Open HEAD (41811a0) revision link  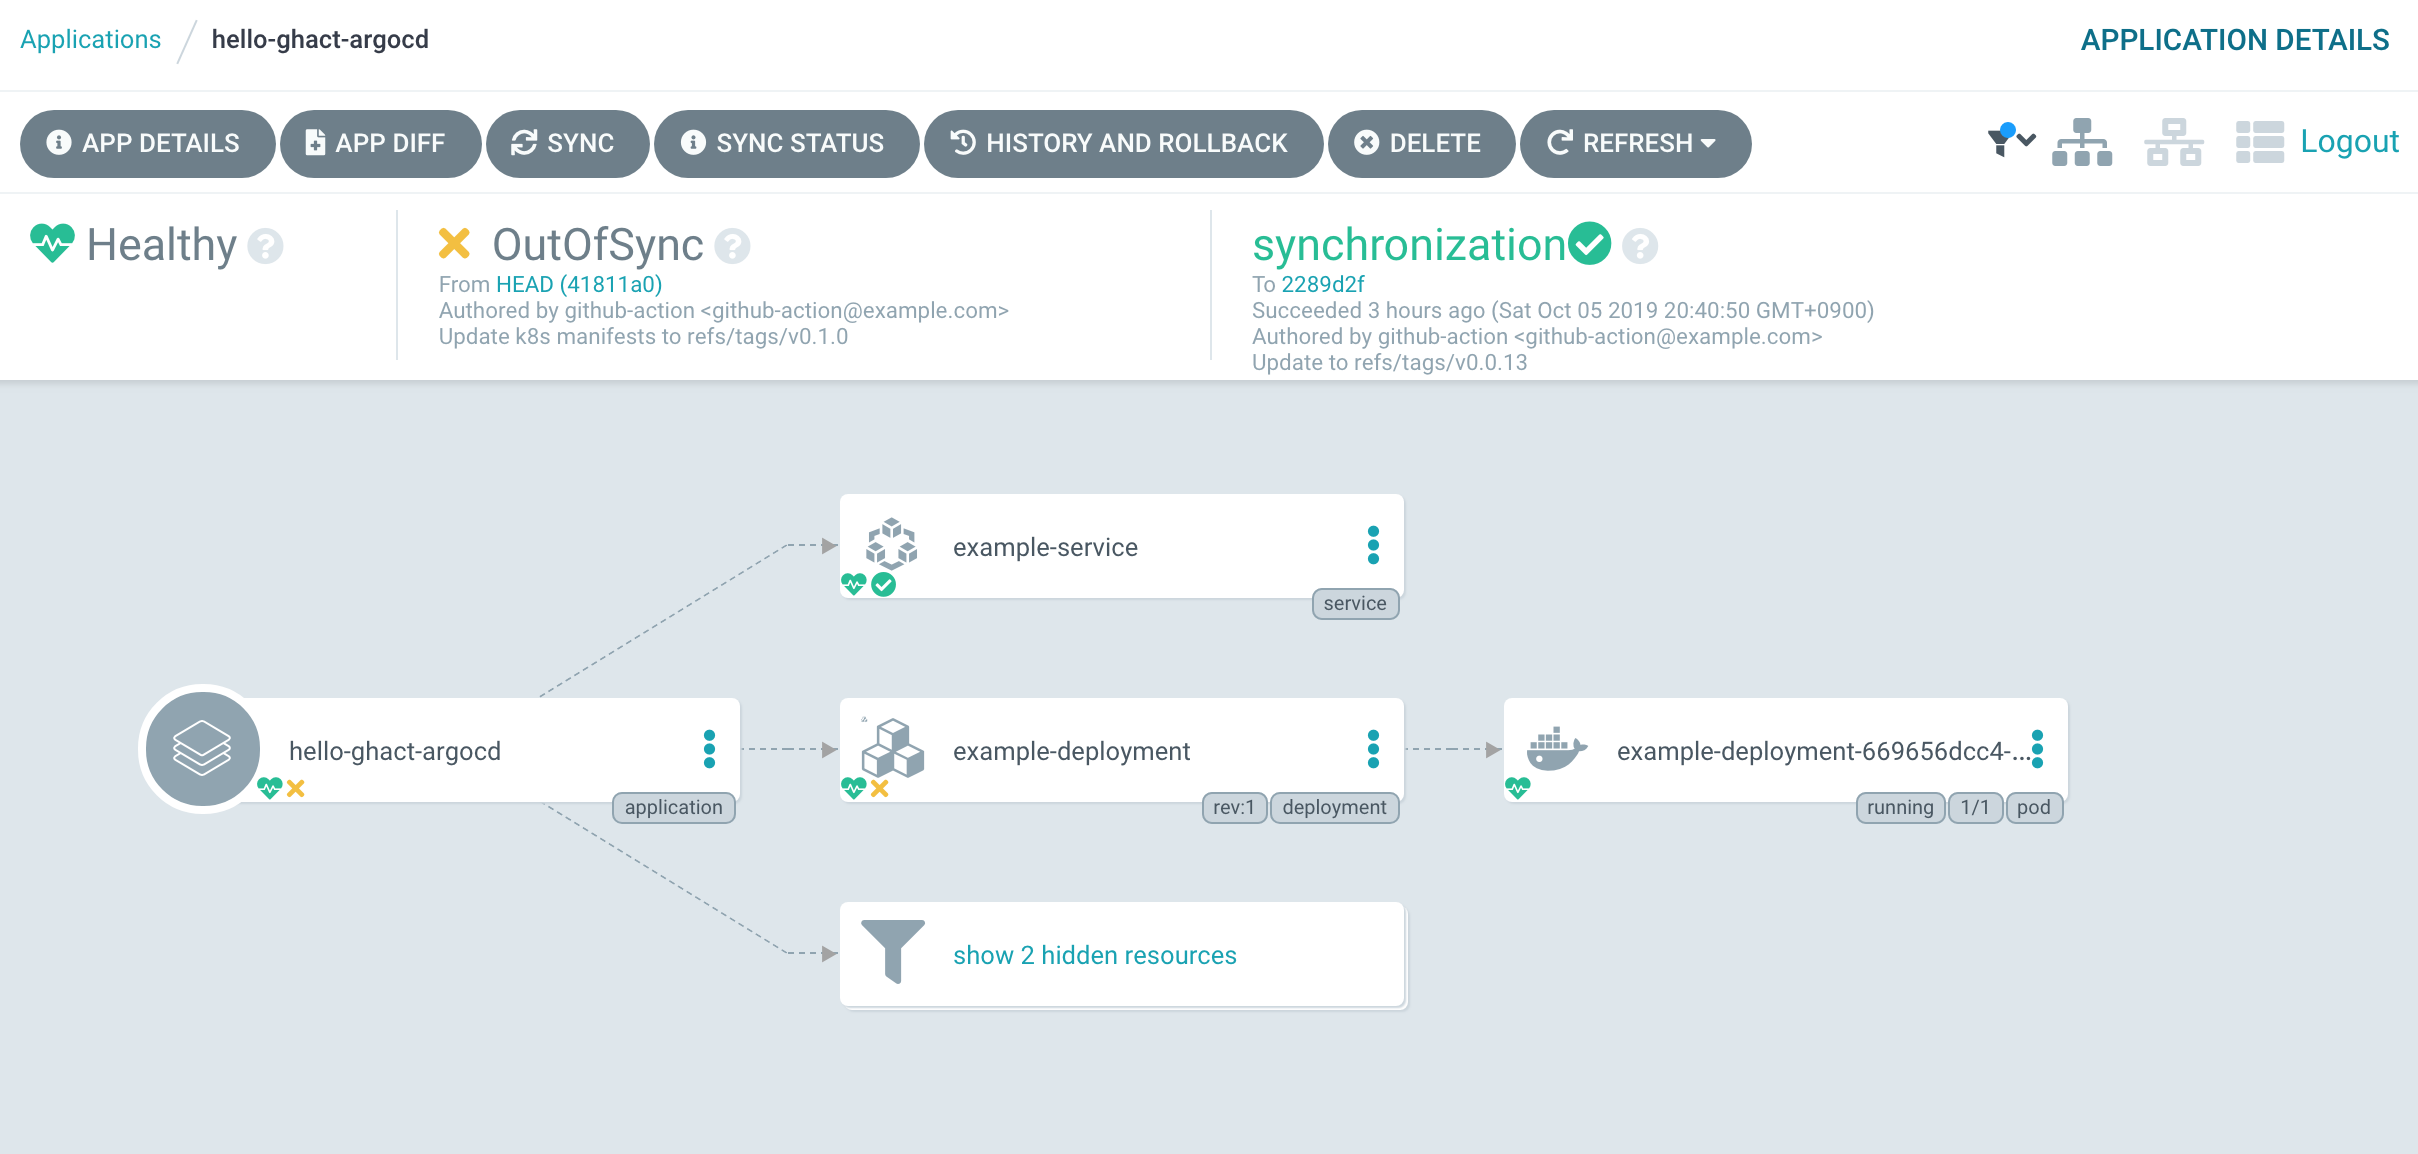(579, 284)
